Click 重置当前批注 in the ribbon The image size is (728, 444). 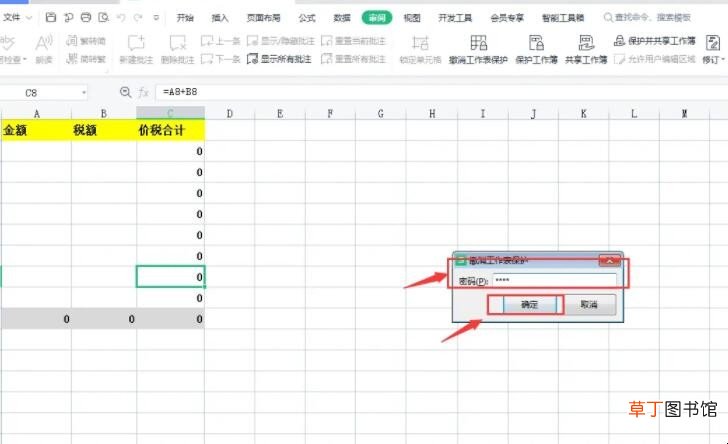353,41
